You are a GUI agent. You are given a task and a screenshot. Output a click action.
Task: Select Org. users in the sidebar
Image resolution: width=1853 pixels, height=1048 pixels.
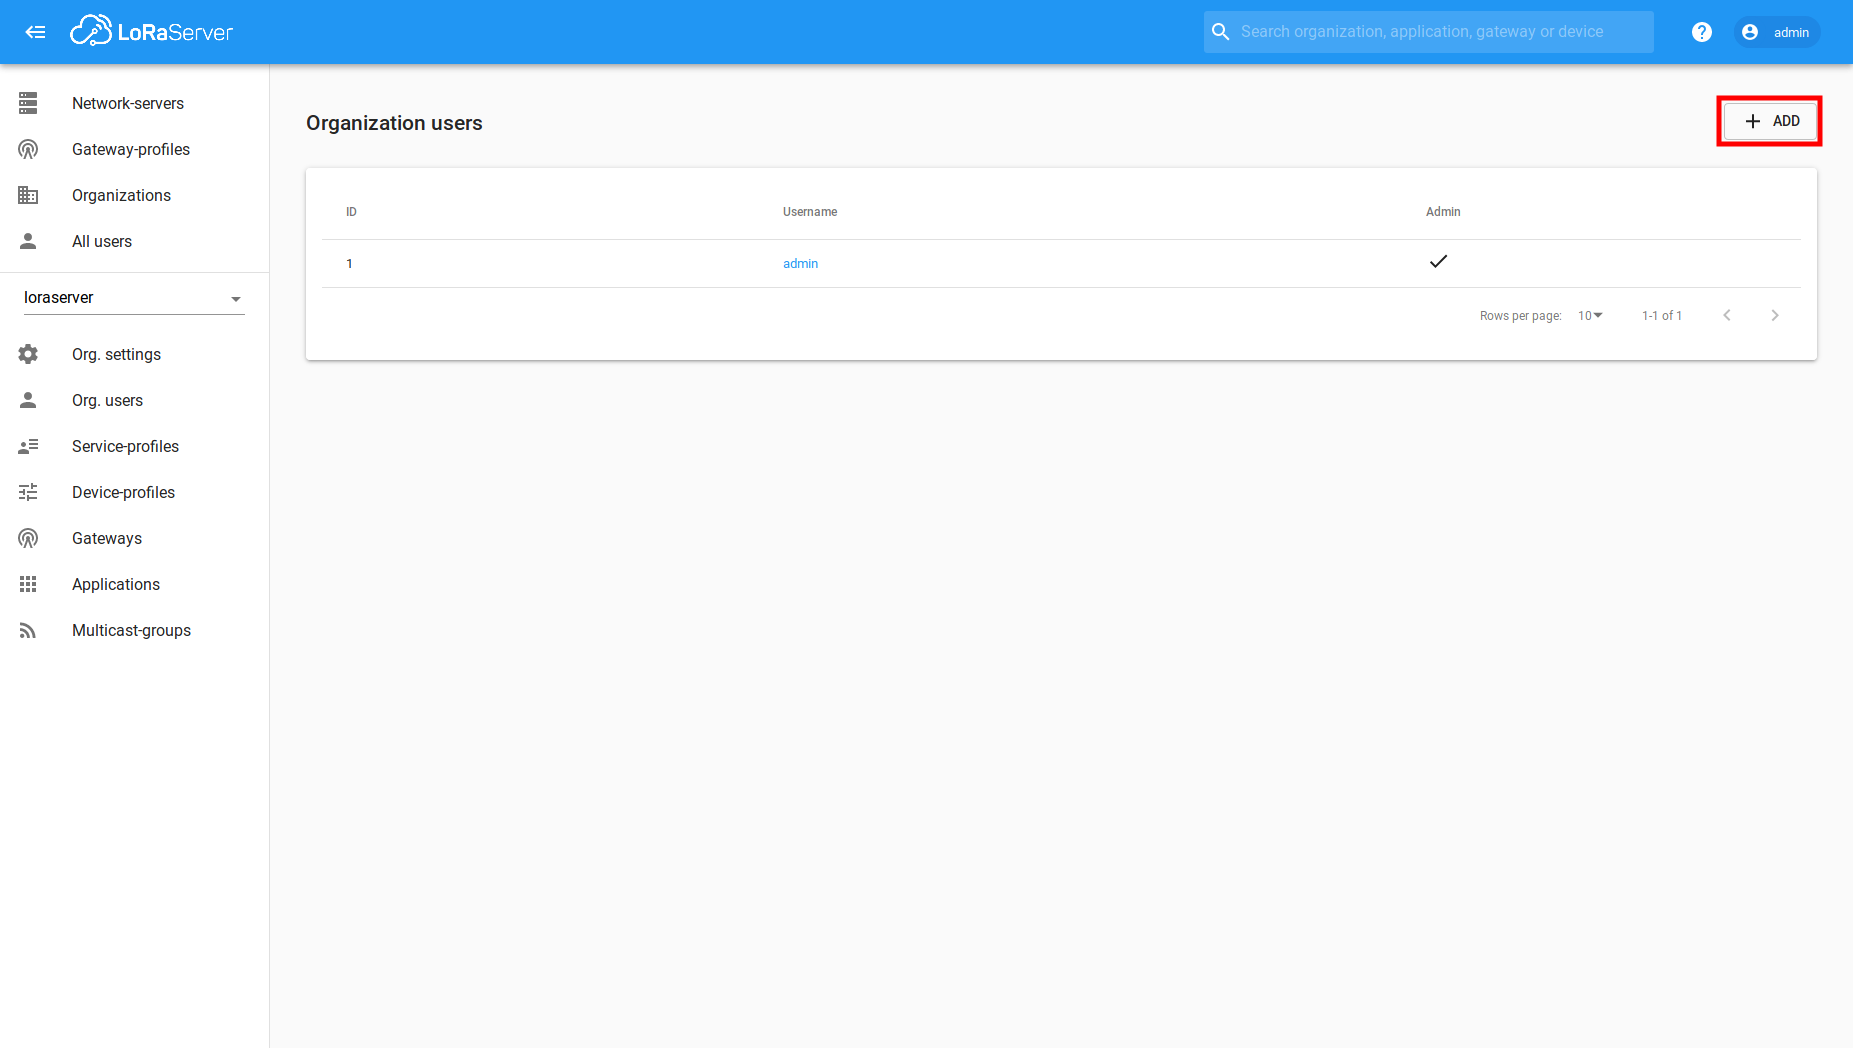tap(107, 400)
